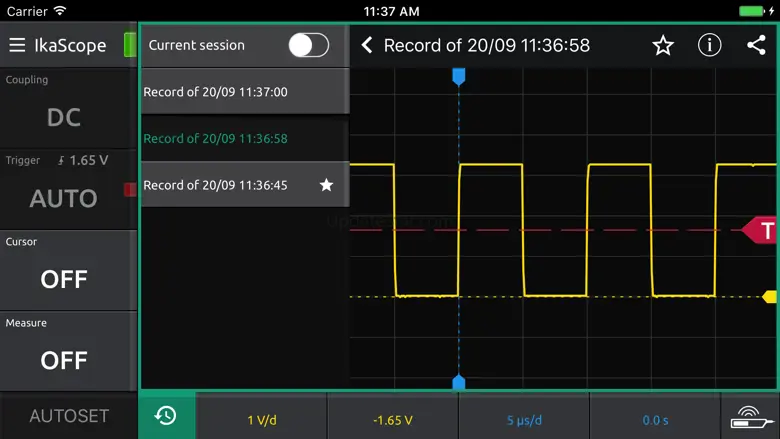Click the red T trigger level marker
Viewport: 780px width, 439px height.
pyautogui.click(x=765, y=231)
